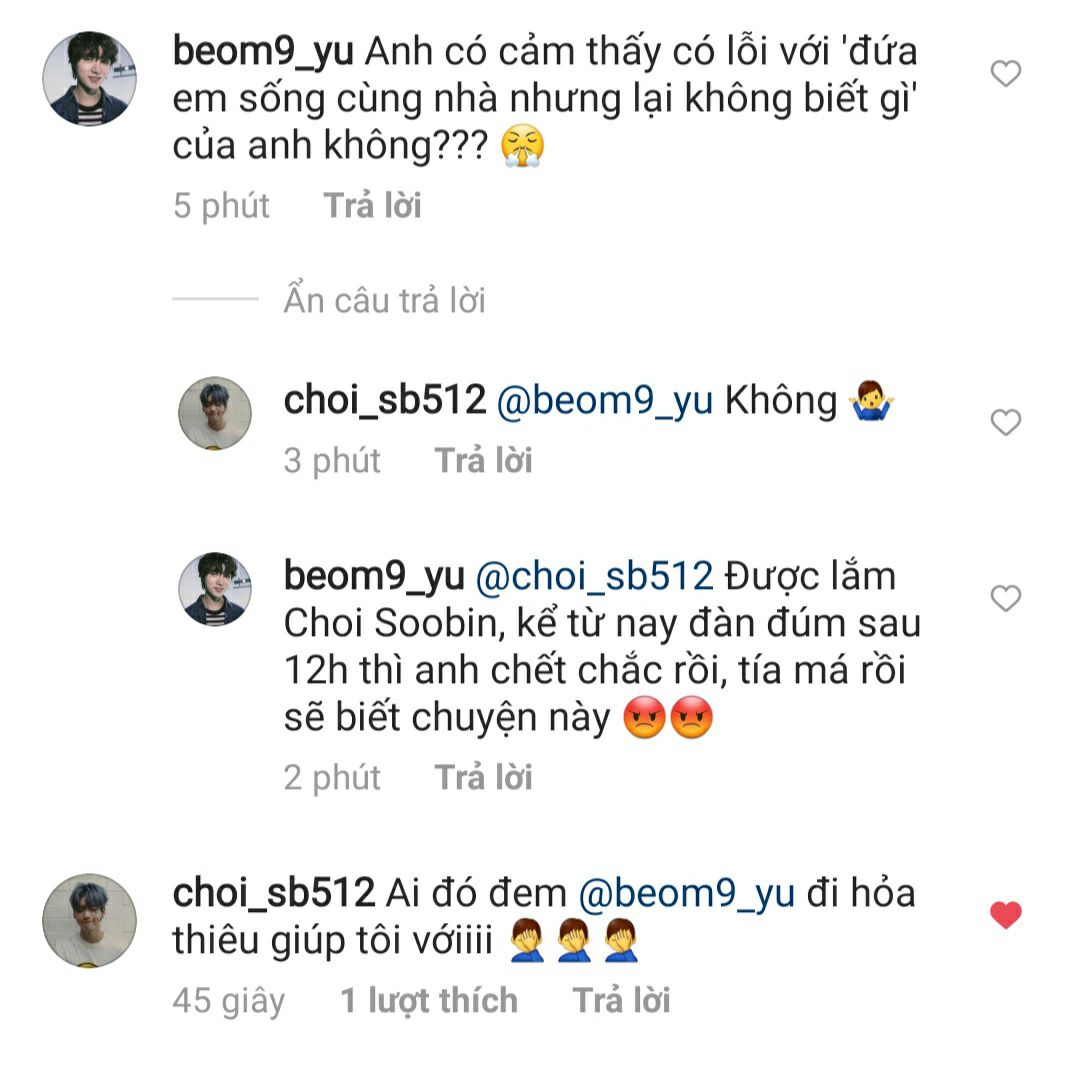Open the choi_sb512 username on the bottom comment

click(x=273, y=893)
